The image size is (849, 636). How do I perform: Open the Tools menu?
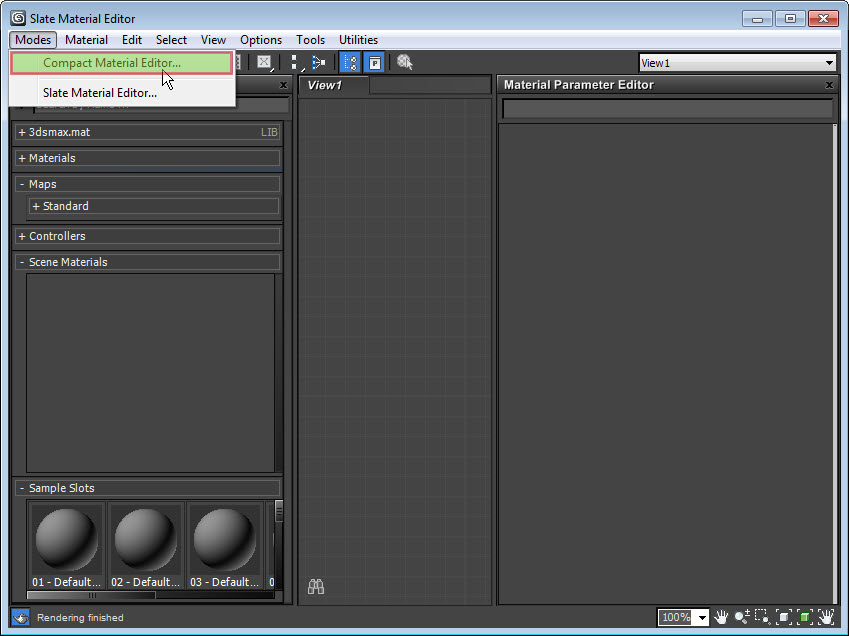[310, 40]
